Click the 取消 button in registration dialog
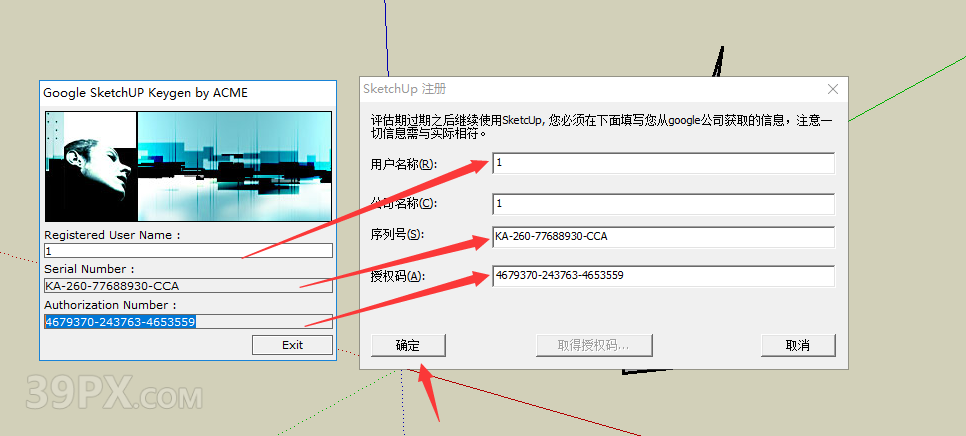Viewport: 966px width, 436px height. point(798,345)
